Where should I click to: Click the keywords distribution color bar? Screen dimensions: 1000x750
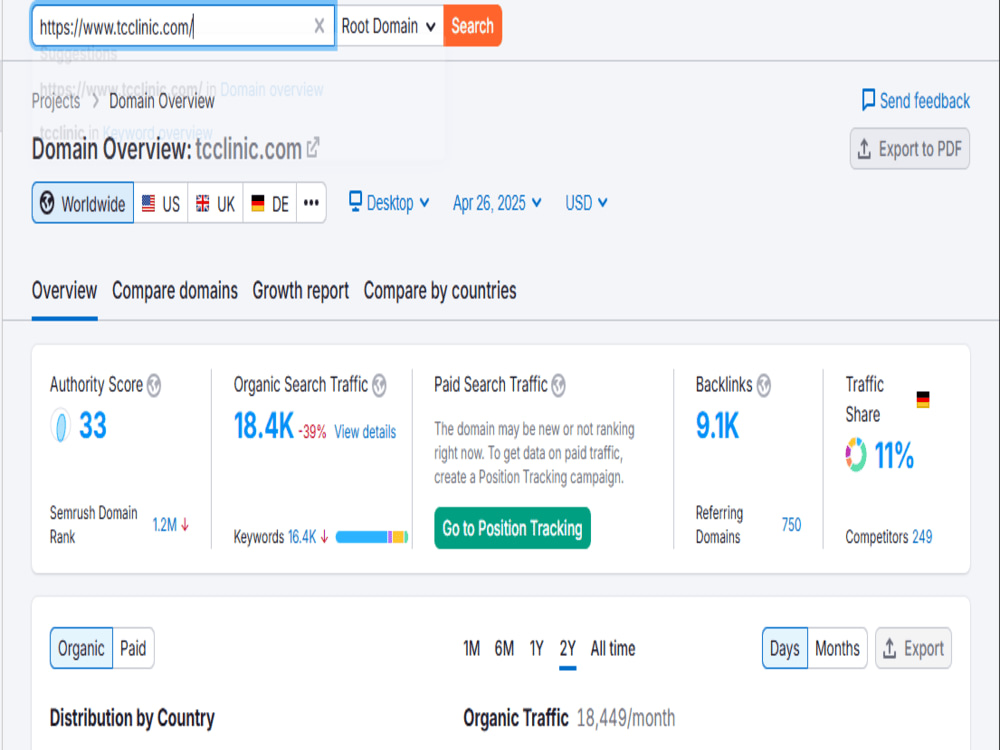click(x=372, y=537)
